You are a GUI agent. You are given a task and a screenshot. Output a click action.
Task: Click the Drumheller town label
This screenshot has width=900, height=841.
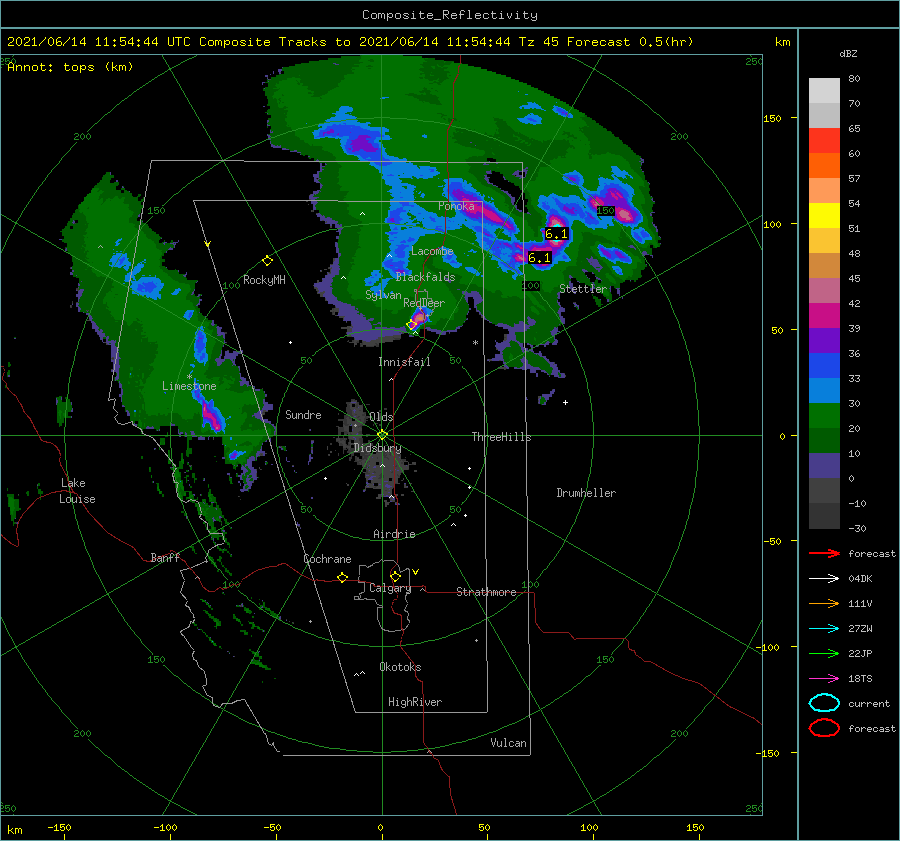(x=586, y=493)
